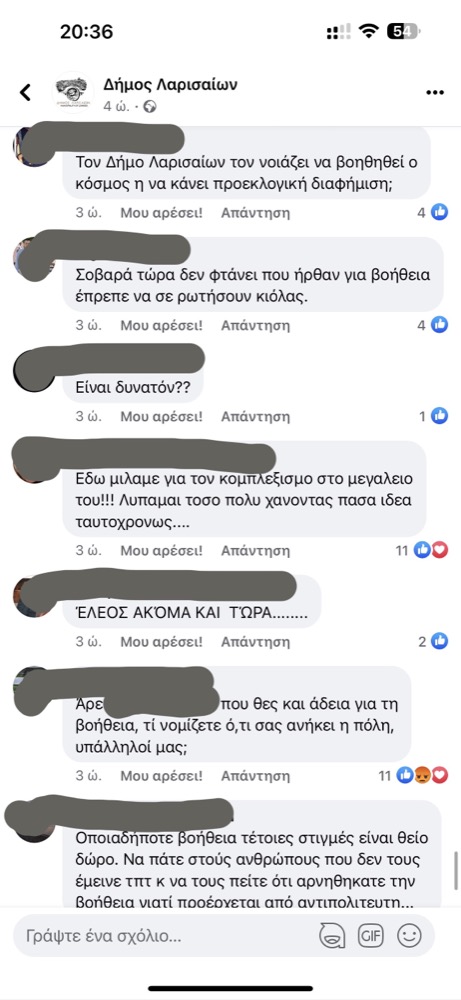Open the three-dots post options menu
This screenshot has height=1000, width=461.
(x=435, y=93)
